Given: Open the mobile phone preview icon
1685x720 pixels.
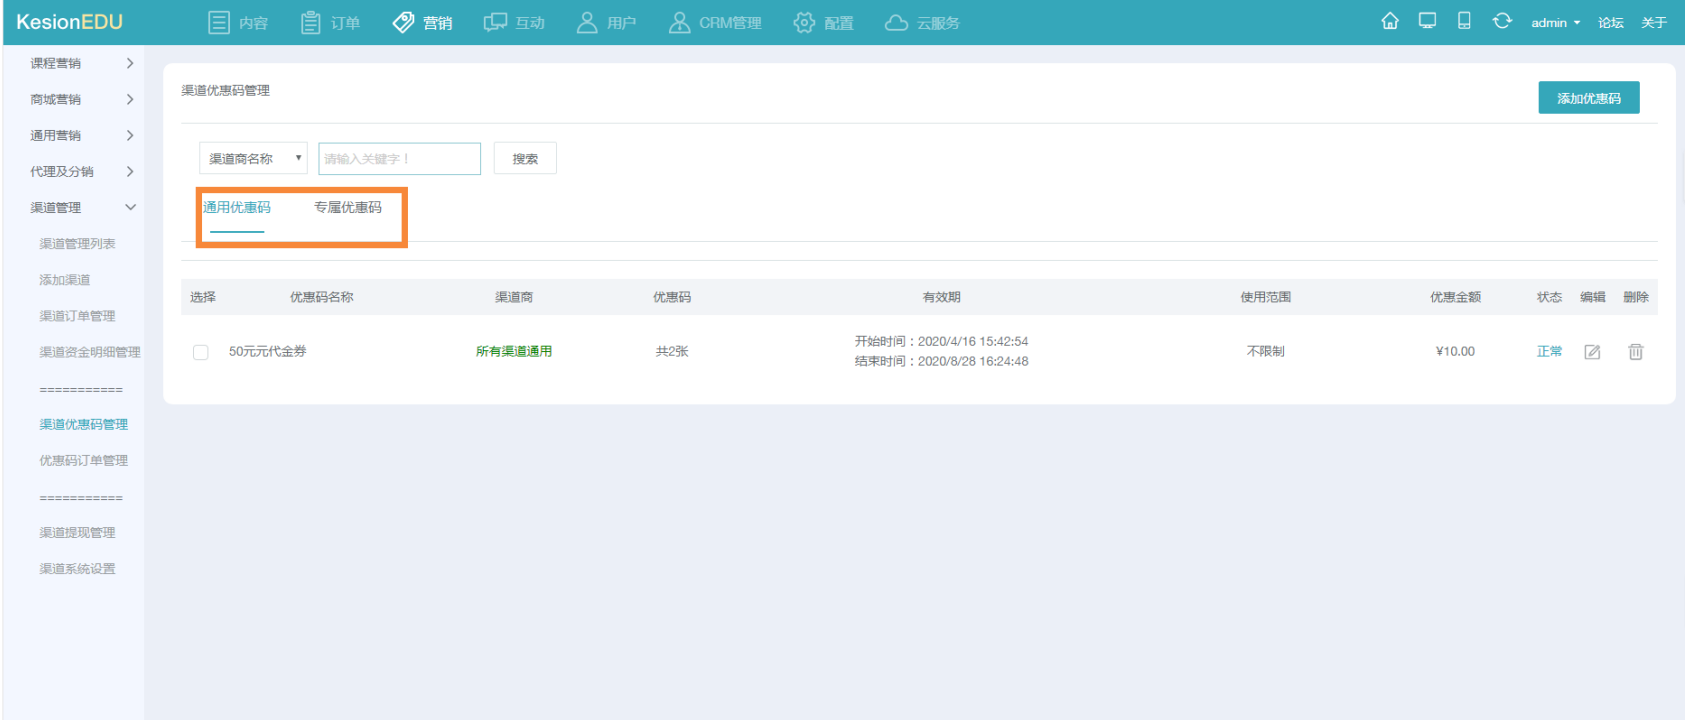Looking at the screenshot, I should click(x=1464, y=21).
